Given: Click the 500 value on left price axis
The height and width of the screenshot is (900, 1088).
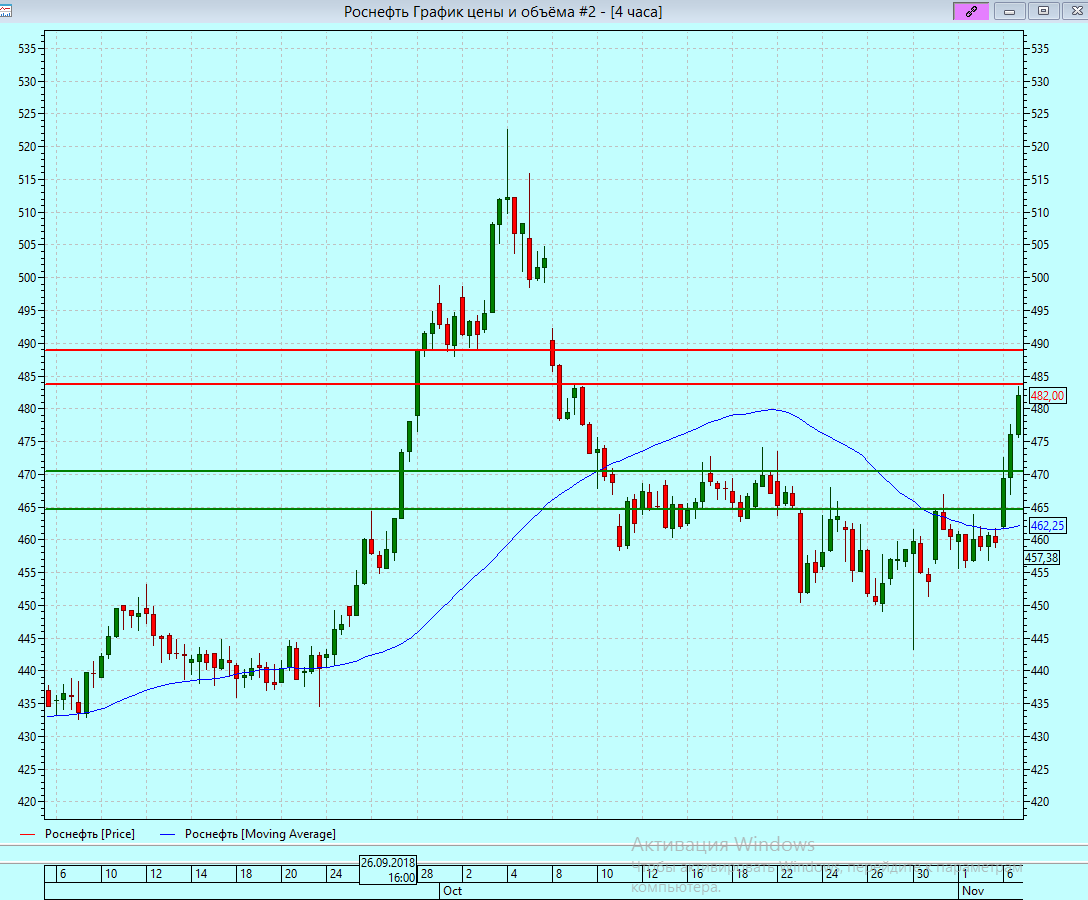Looking at the screenshot, I should tap(27, 278).
